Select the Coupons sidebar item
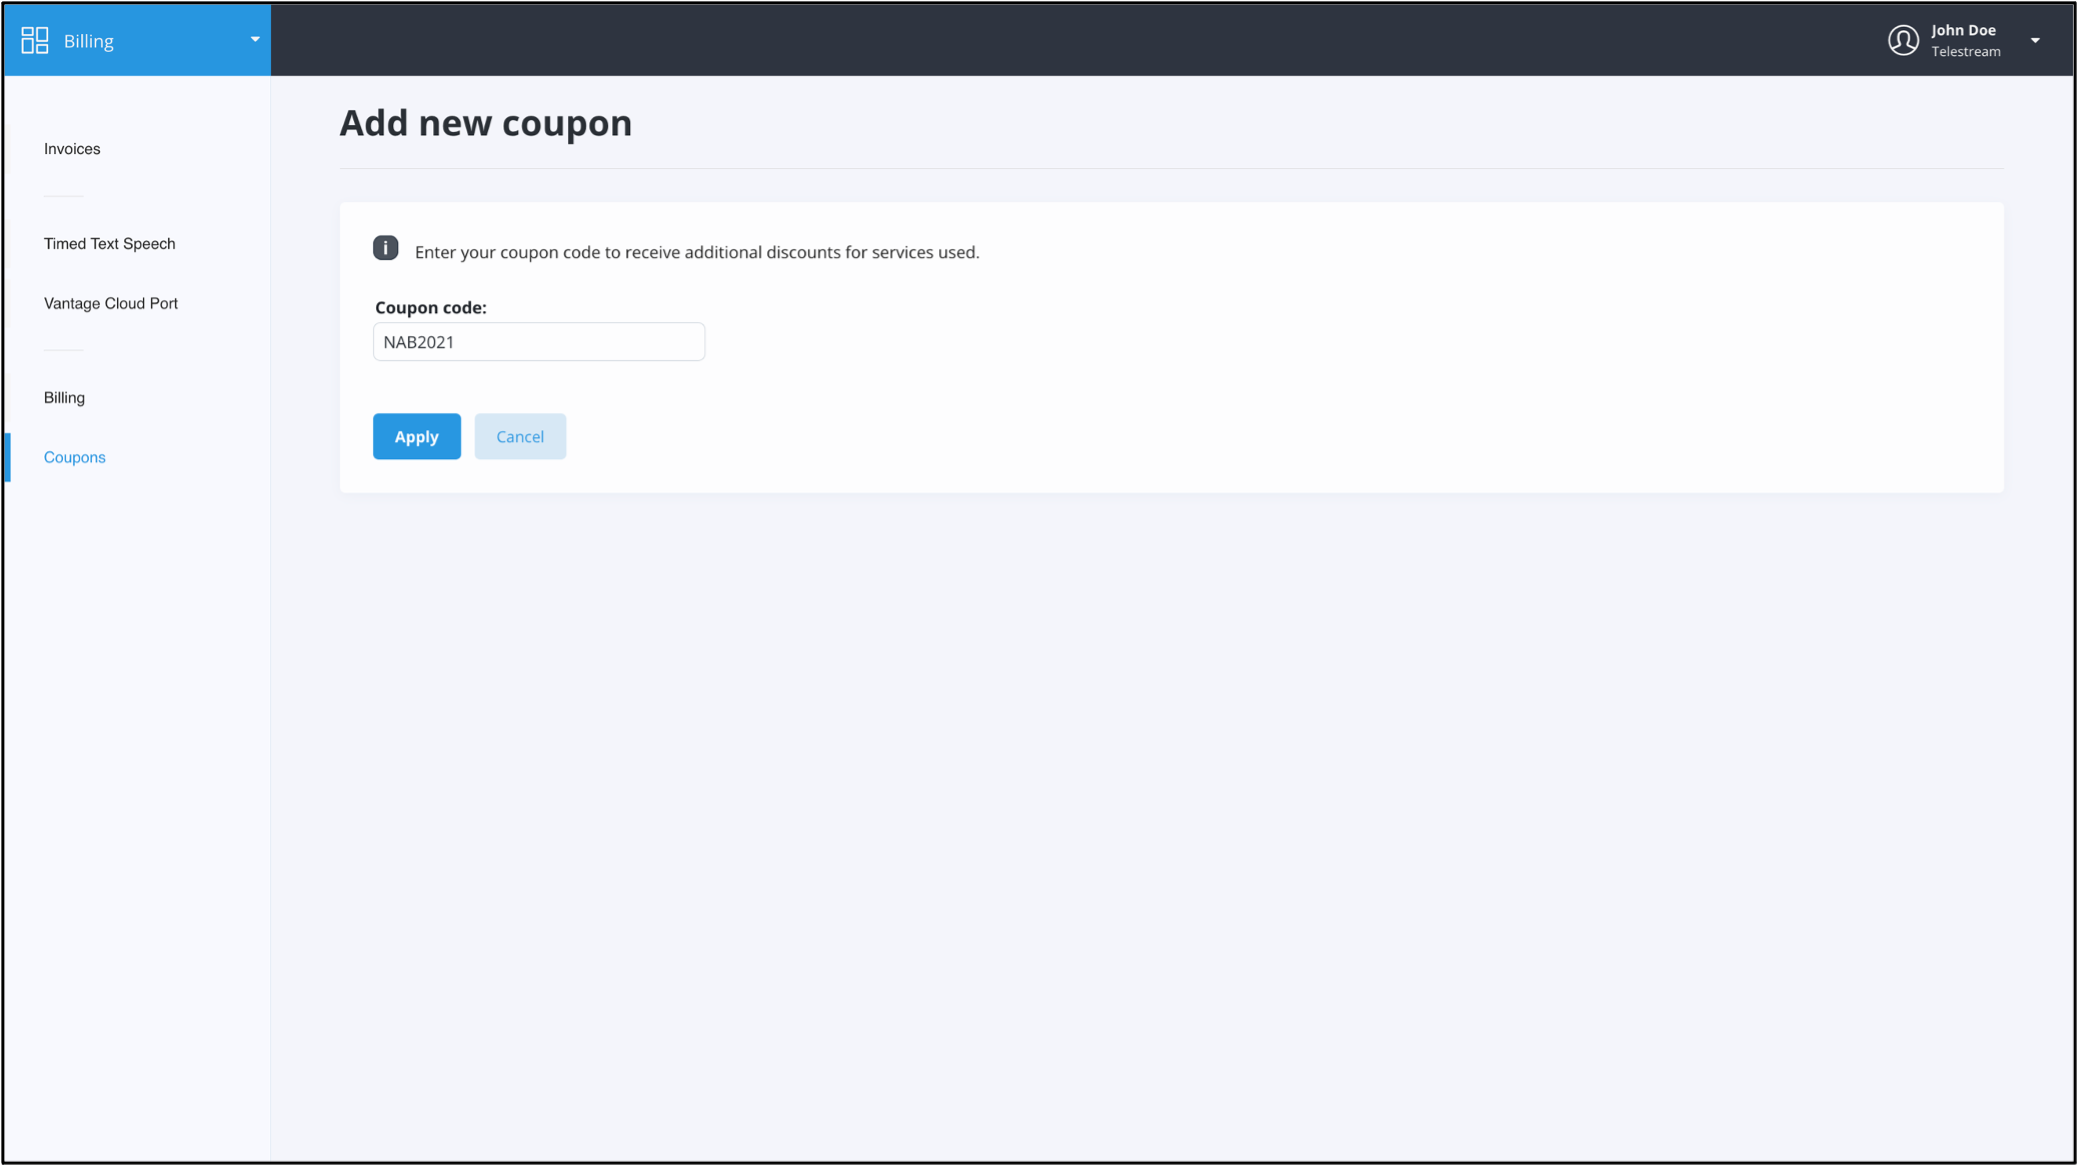Screen dimensions: 2085x1173 point(75,457)
